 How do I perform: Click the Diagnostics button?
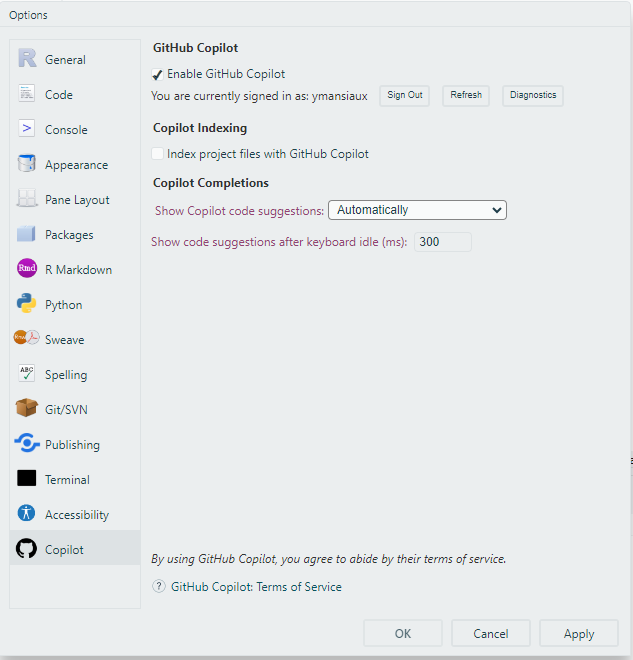pos(533,96)
